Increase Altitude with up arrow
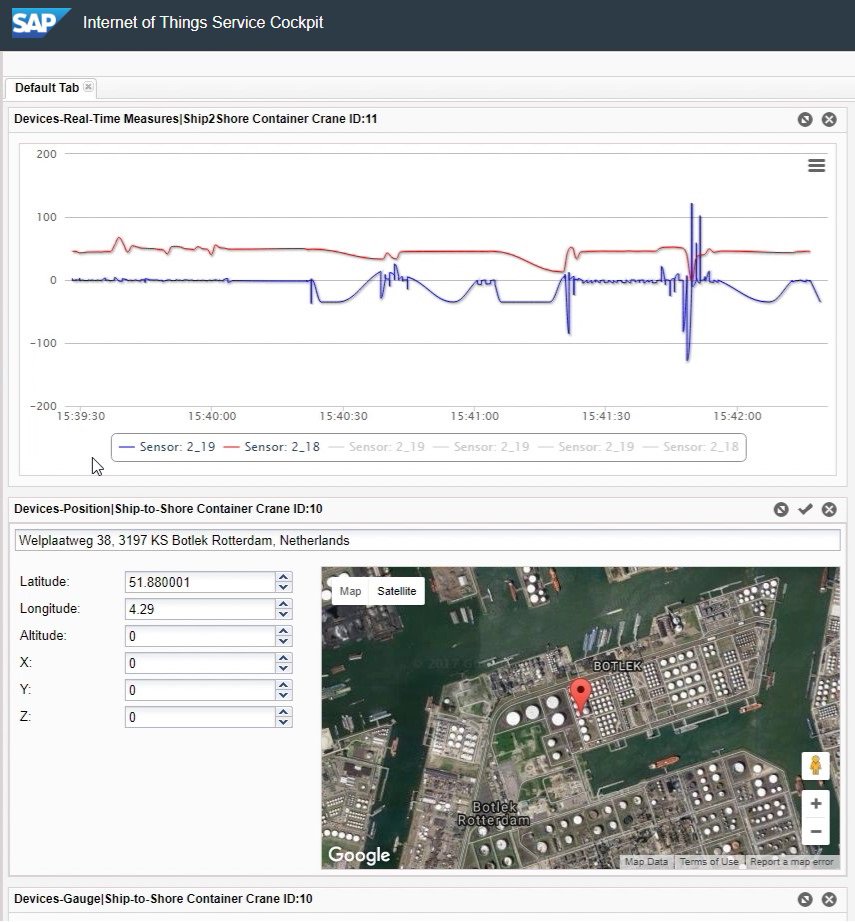Screen dimensions: 855x922 click(283, 632)
